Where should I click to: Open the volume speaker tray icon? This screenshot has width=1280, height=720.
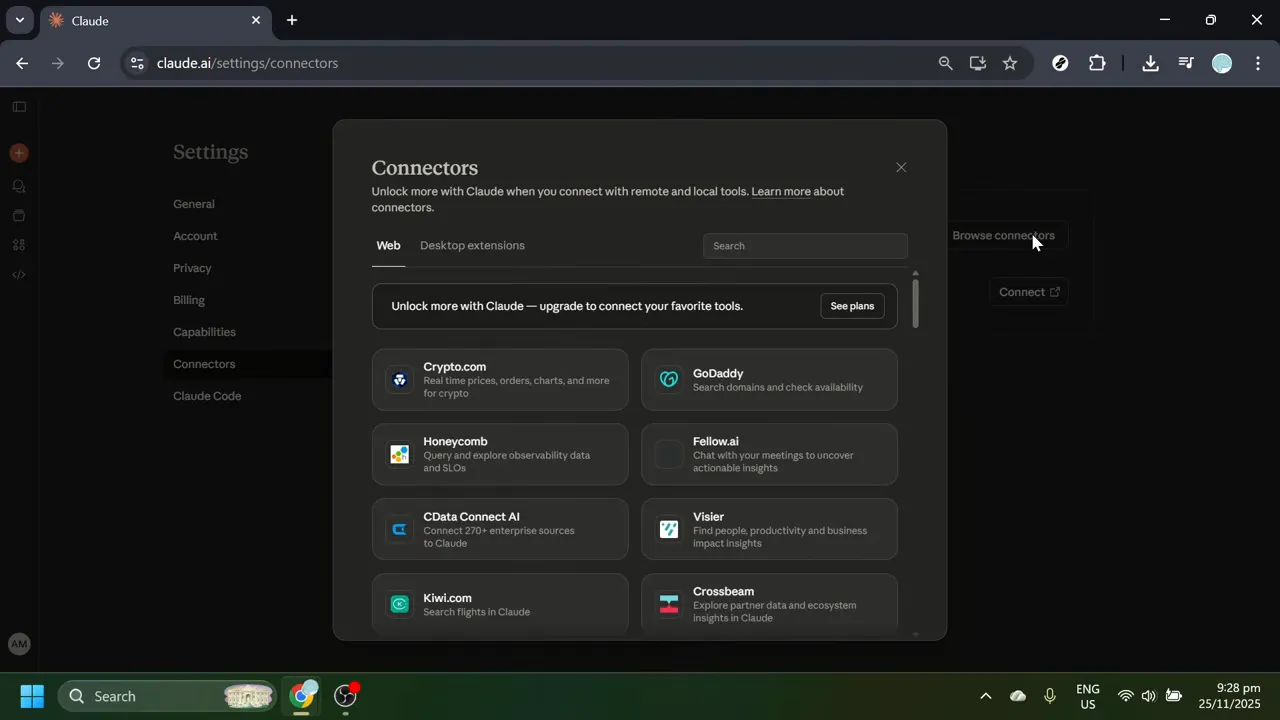click(x=1149, y=696)
